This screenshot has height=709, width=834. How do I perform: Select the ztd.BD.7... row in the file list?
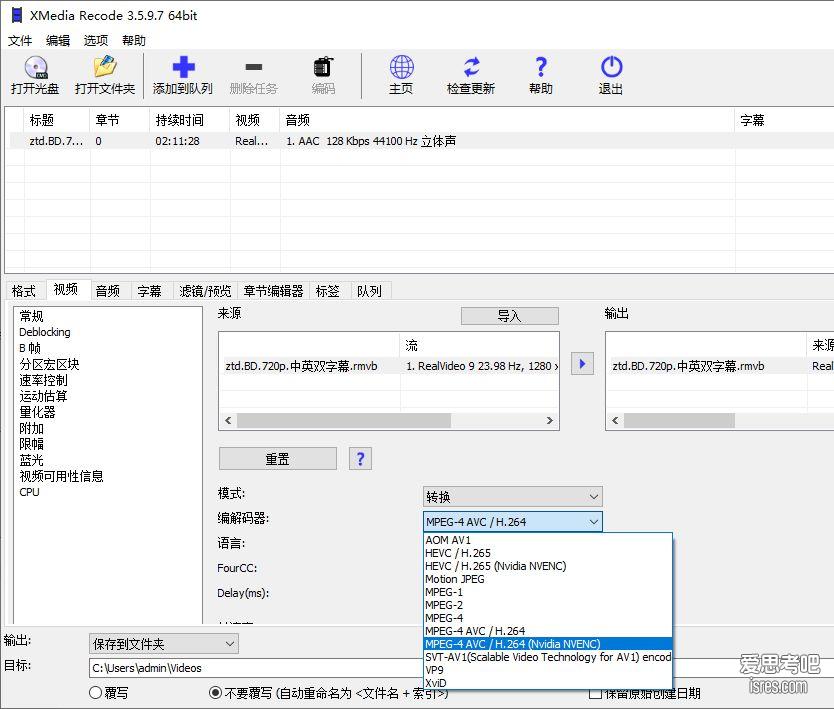pos(420,141)
